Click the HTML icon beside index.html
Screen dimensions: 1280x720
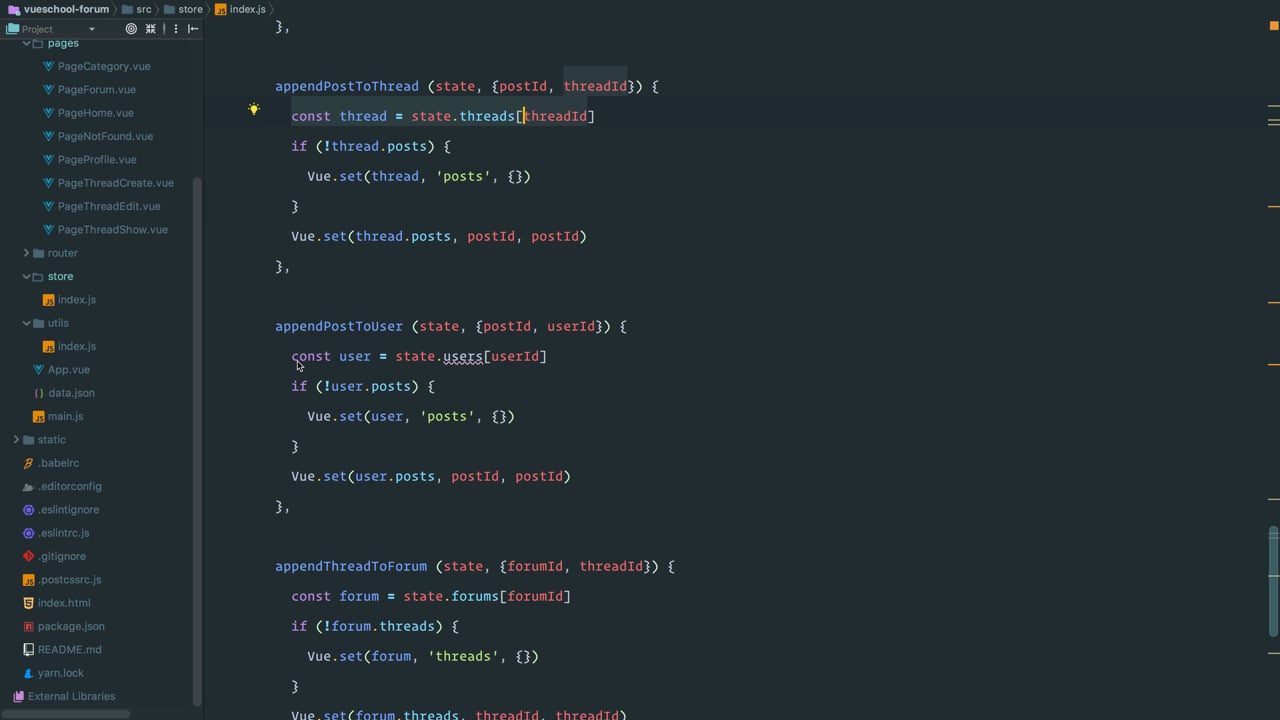point(28,603)
